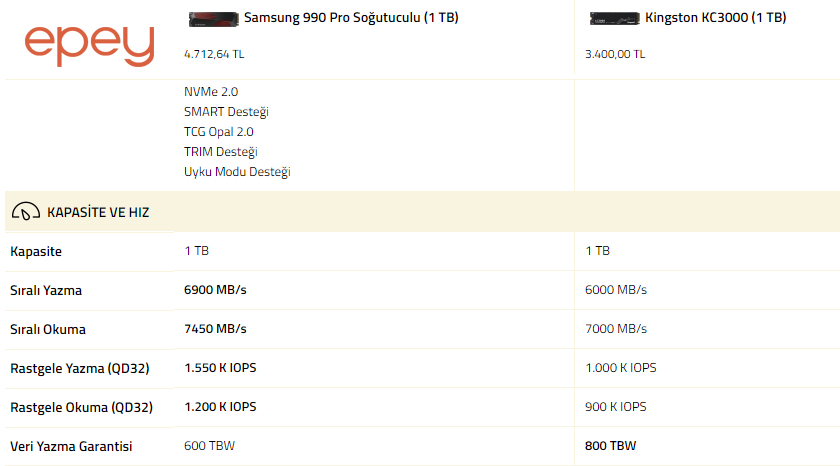Click the TRIM Desteği feature

click(221, 152)
